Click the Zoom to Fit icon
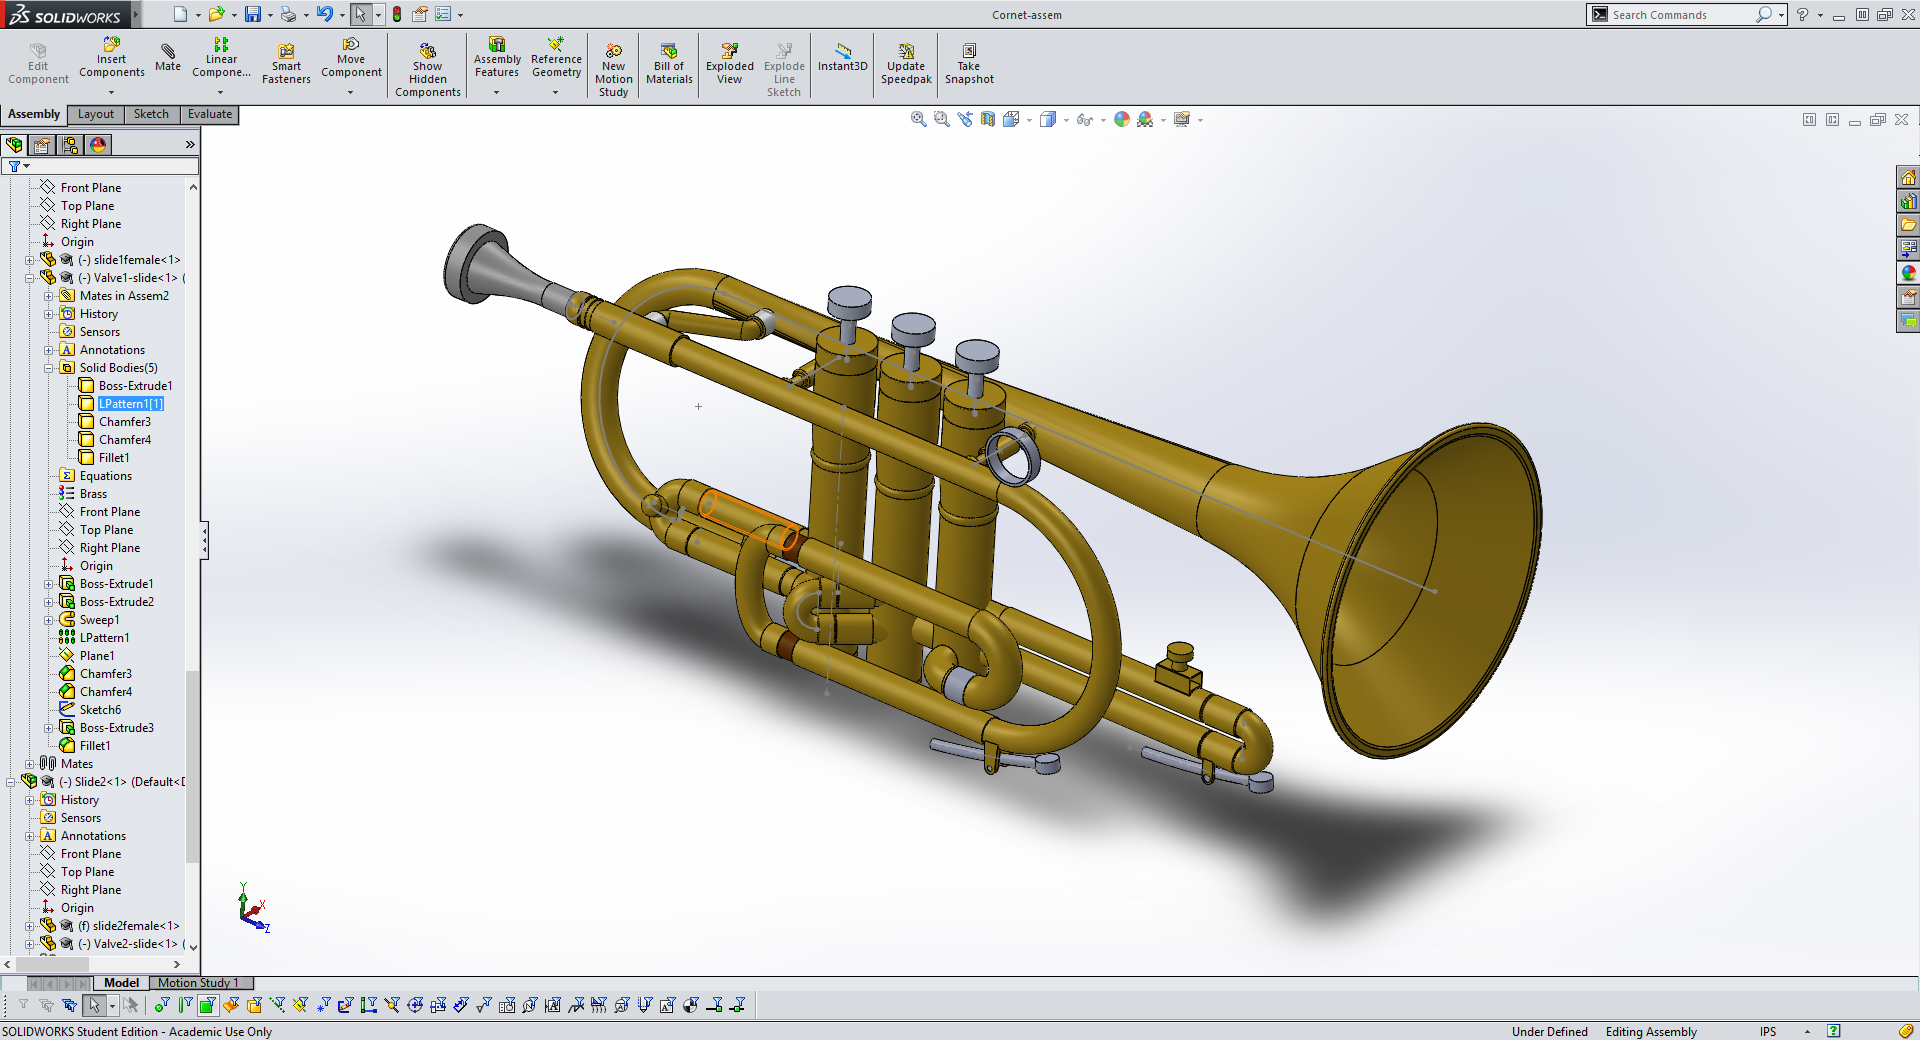Image resolution: width=1920 pixels, height=1040 pixels. (918, 119)
